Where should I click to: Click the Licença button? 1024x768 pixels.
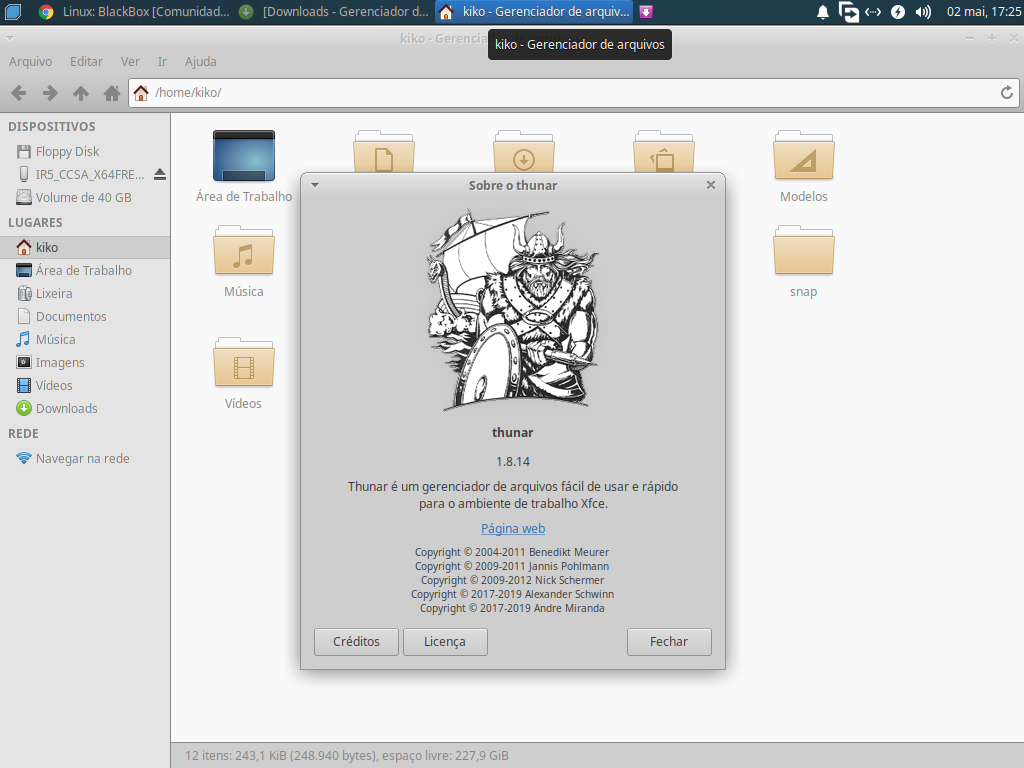click(445, 642)
